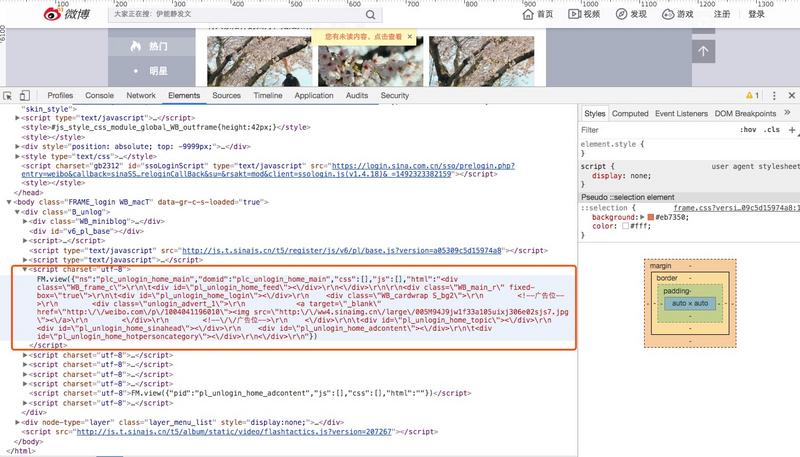Click the scroll-to-top arrow button
This screenshot has height=457, width=800.
(x=704, y=51)
